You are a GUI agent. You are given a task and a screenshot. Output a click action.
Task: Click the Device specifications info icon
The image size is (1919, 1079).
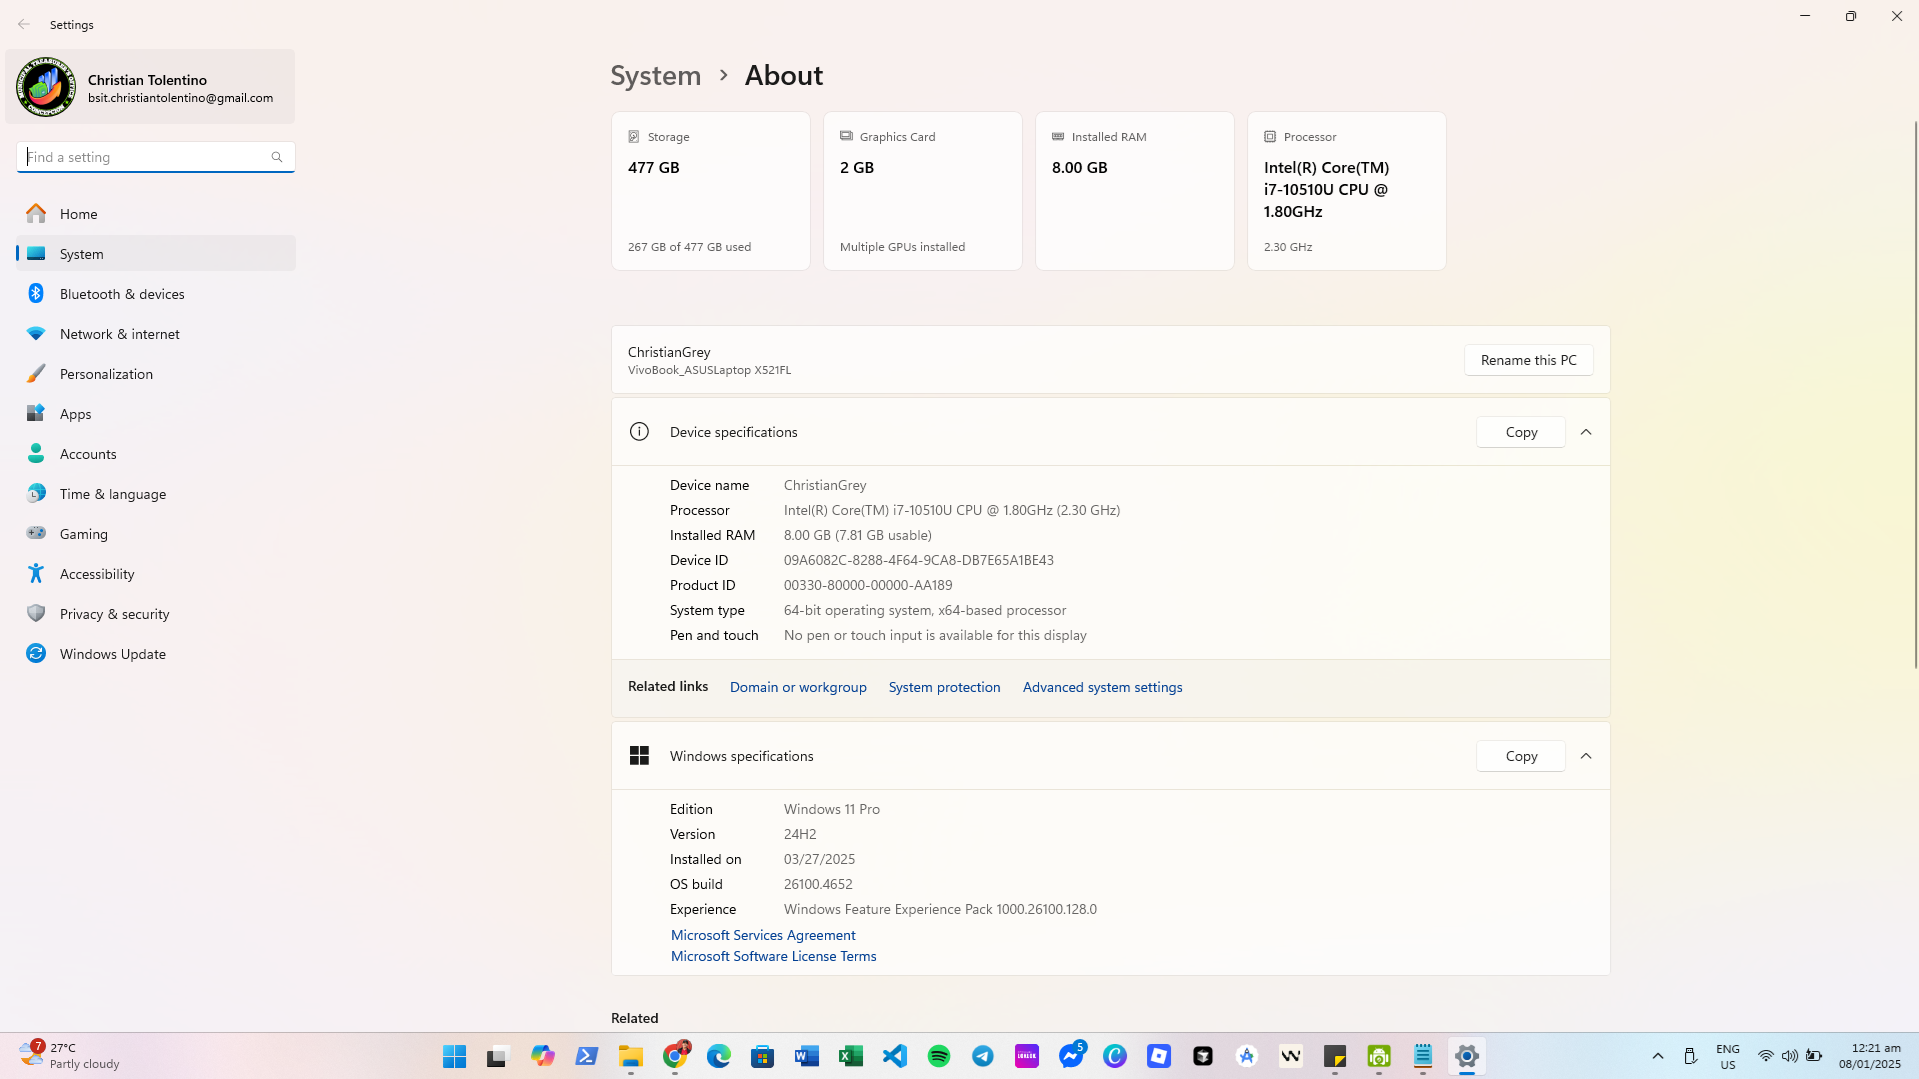point(639,432)
